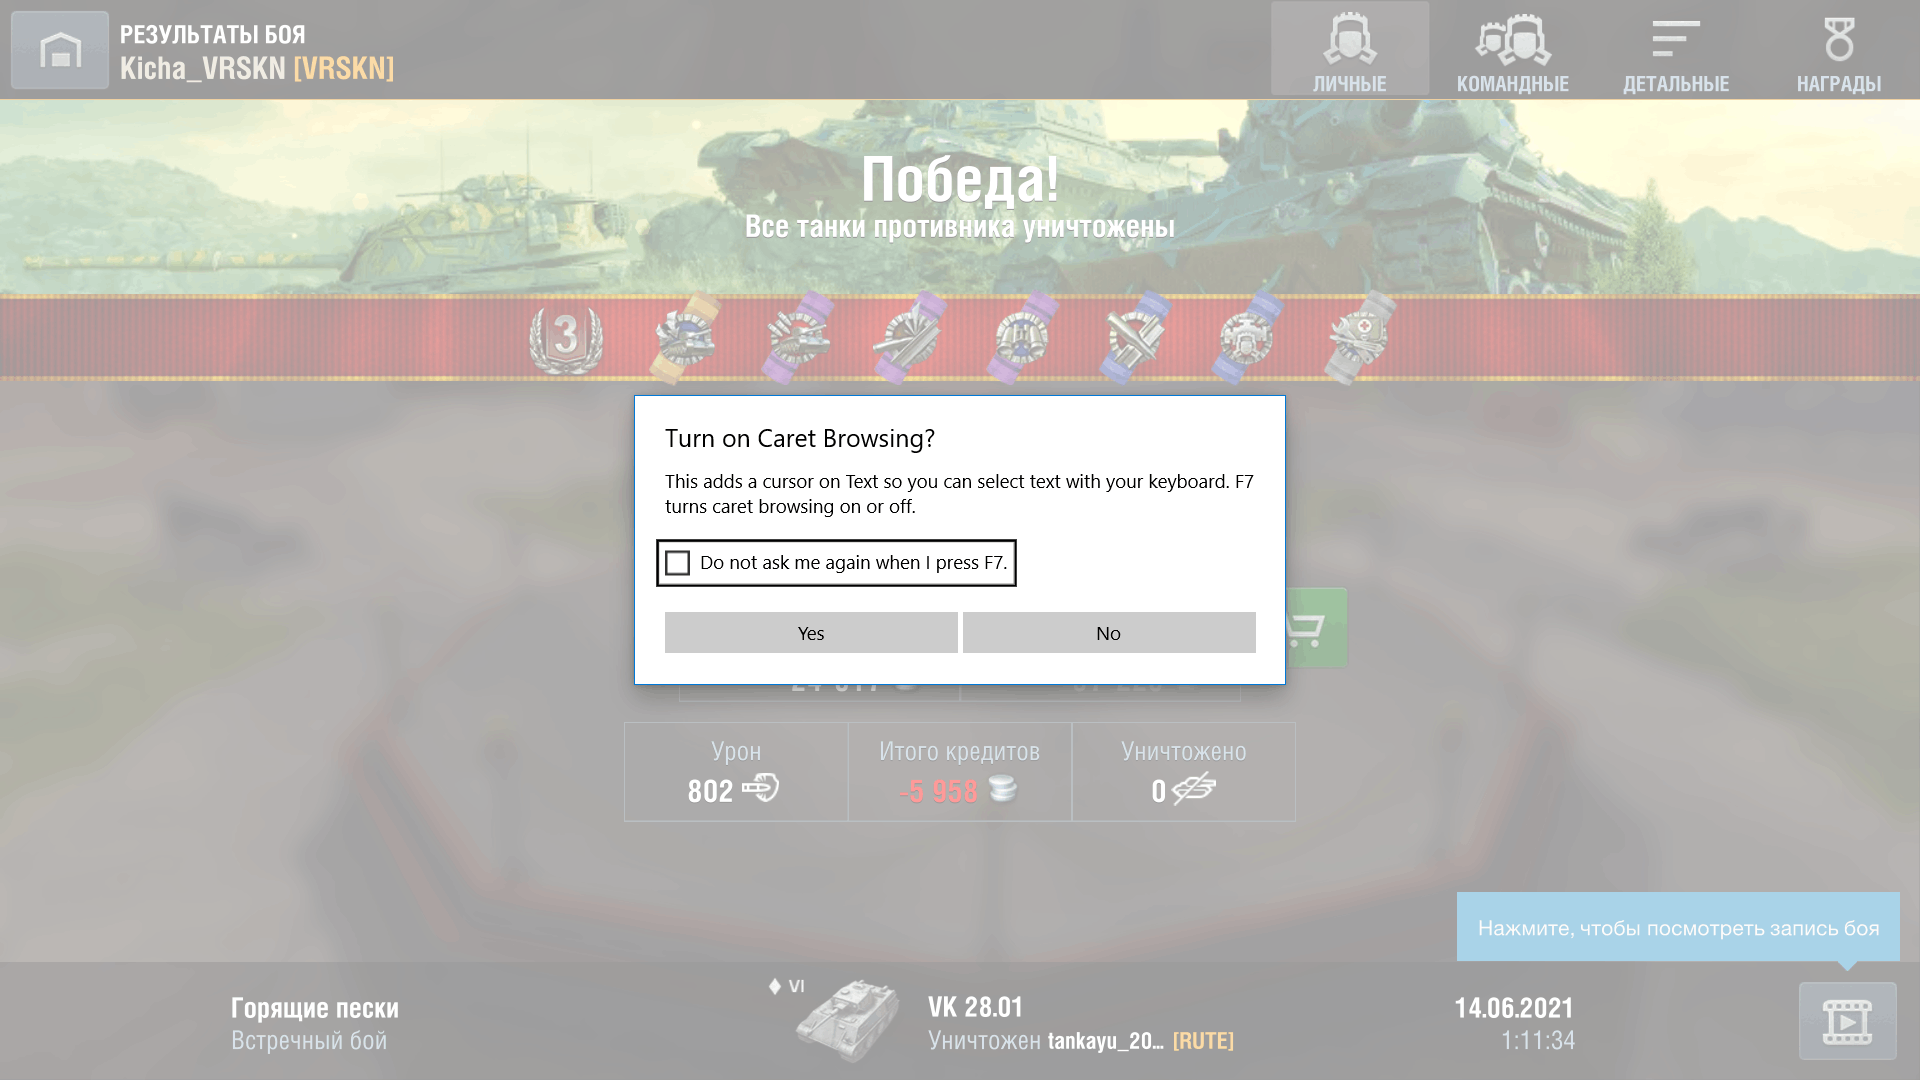This screenshot has height=1080, width=1920.
Task: Click Yes to enable Caret Browsing
Action: [x=810, y=633]
